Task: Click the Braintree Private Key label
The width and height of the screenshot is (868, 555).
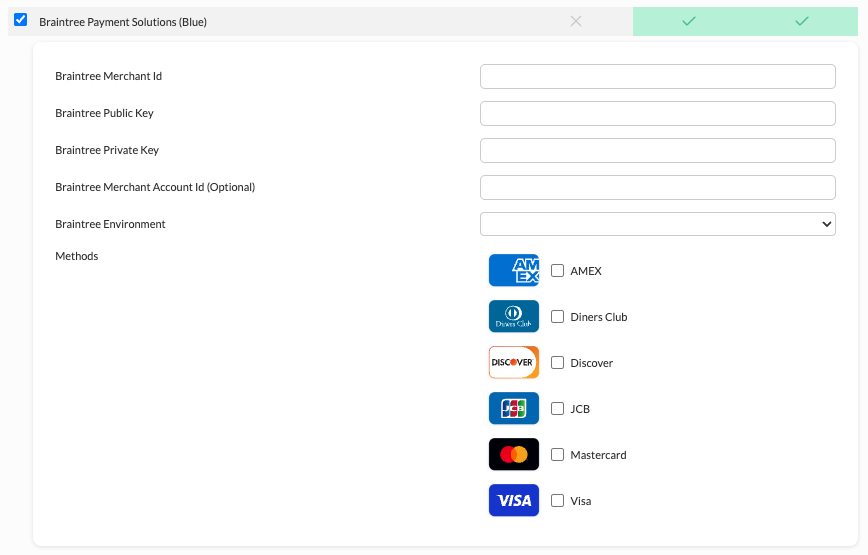Action: (x=107, y=151)
